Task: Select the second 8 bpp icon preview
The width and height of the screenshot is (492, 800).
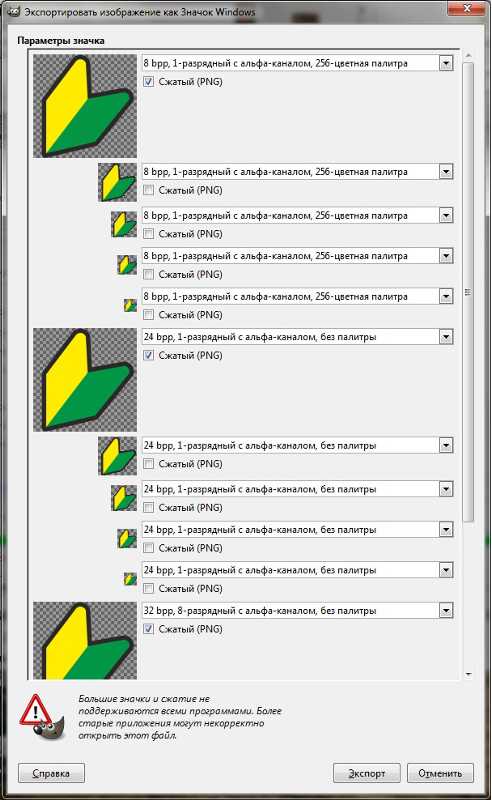Action: click(x=117, y=182)
